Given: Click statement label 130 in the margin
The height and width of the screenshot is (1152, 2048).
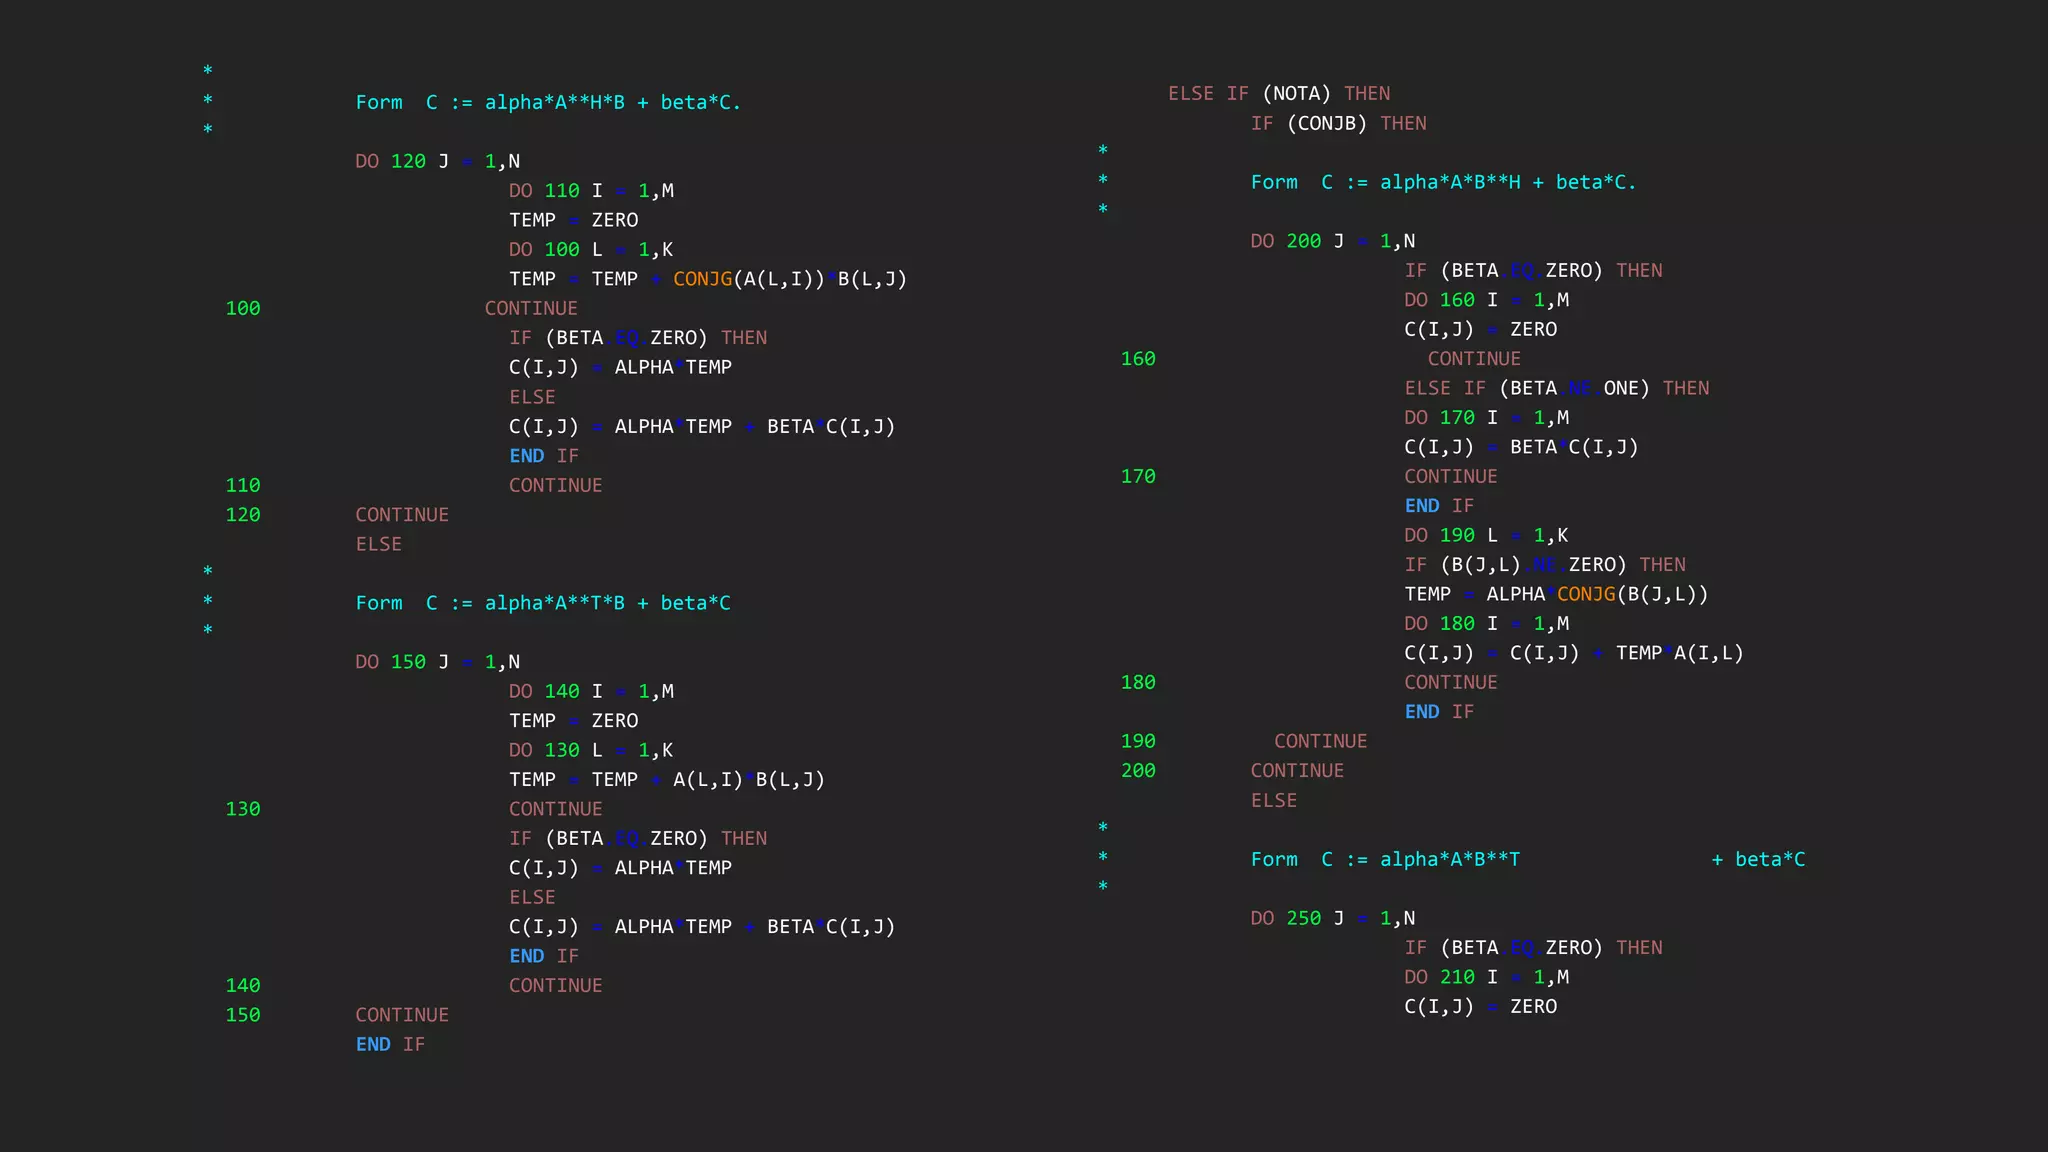Looking at the screenshot, I should point(243,809).
